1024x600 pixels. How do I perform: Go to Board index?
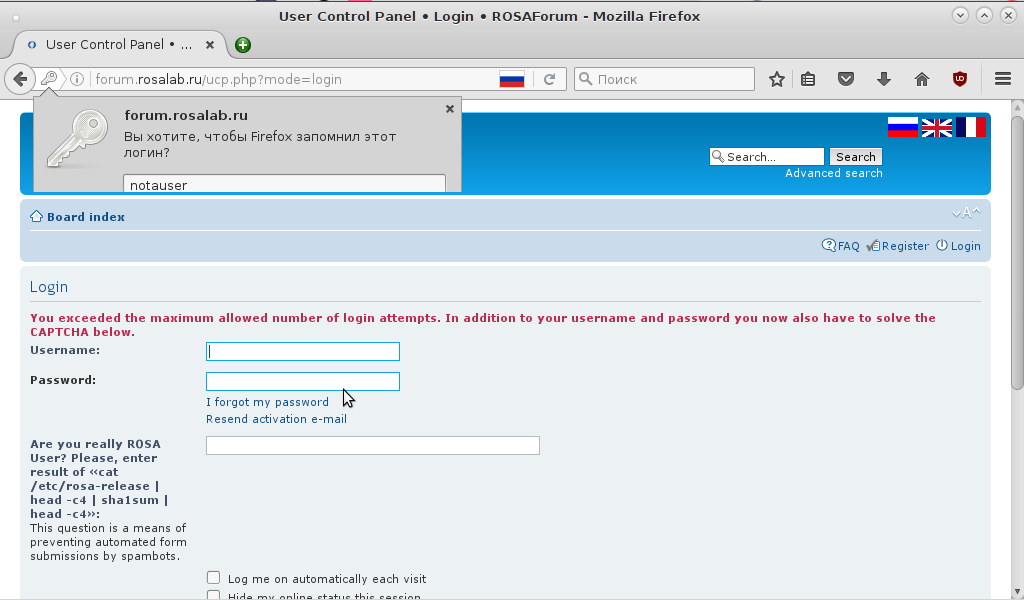86,217
